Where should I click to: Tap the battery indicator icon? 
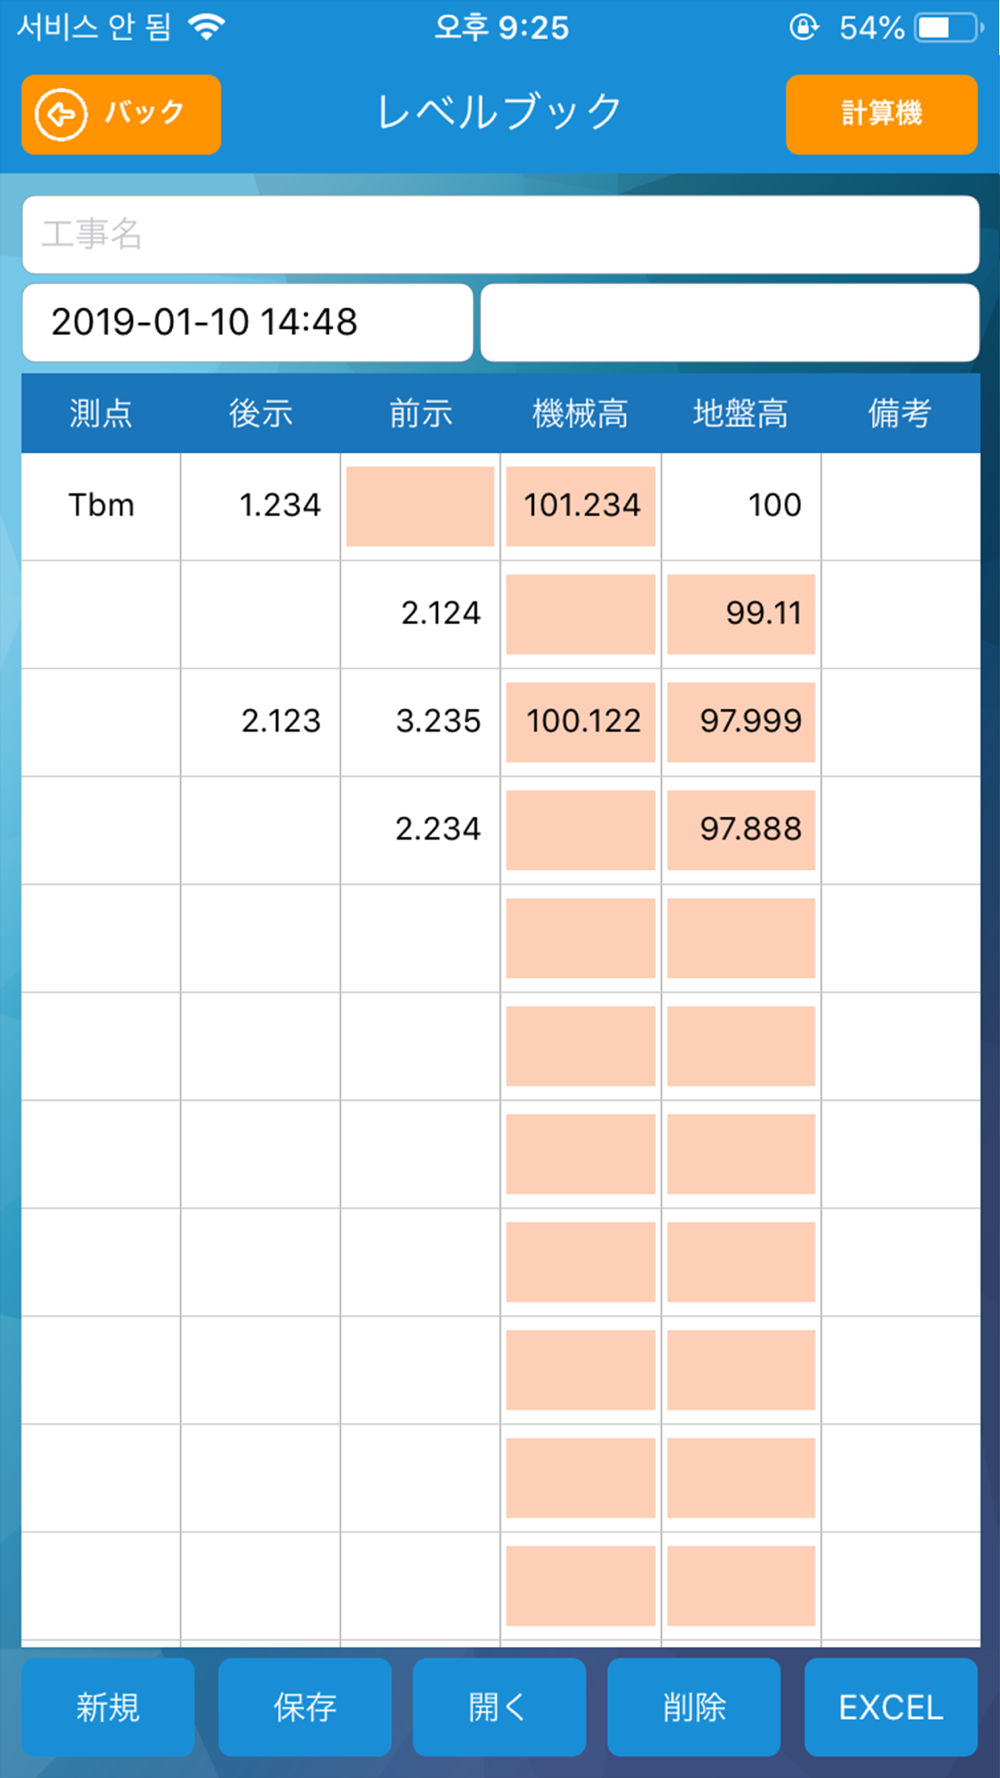(947, 27)
